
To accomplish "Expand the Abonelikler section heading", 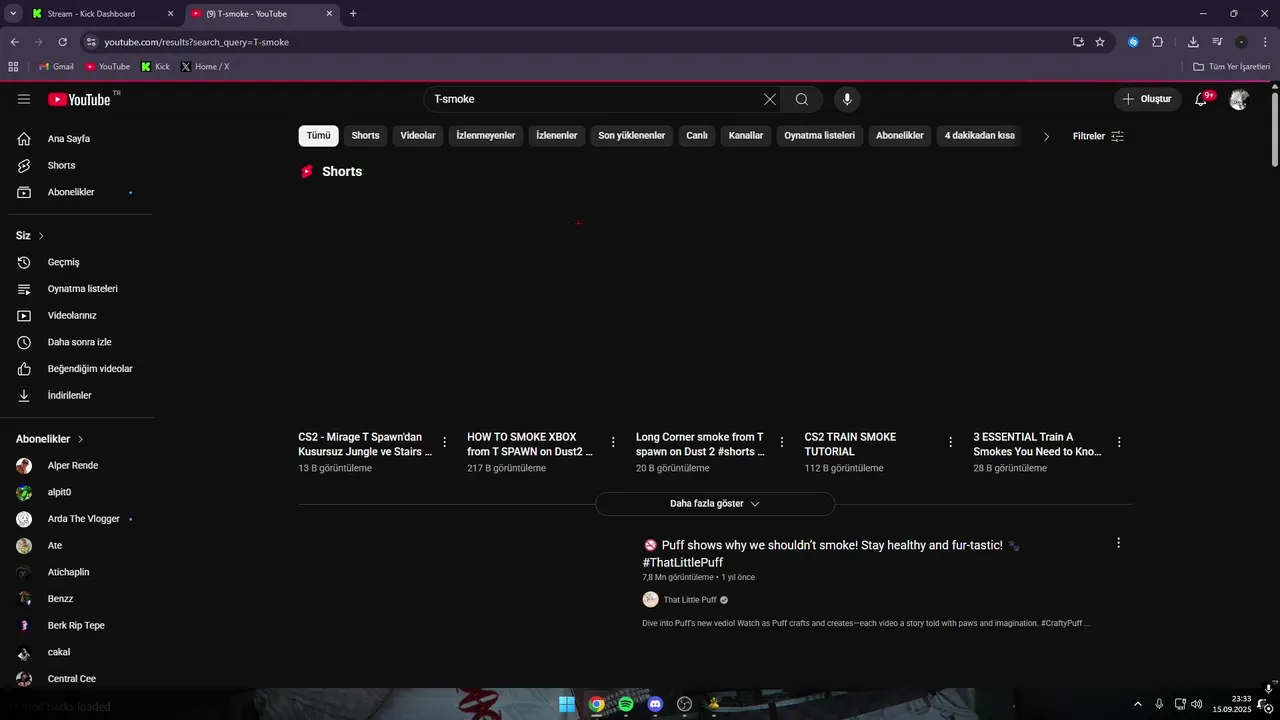I will pos(50,439).
